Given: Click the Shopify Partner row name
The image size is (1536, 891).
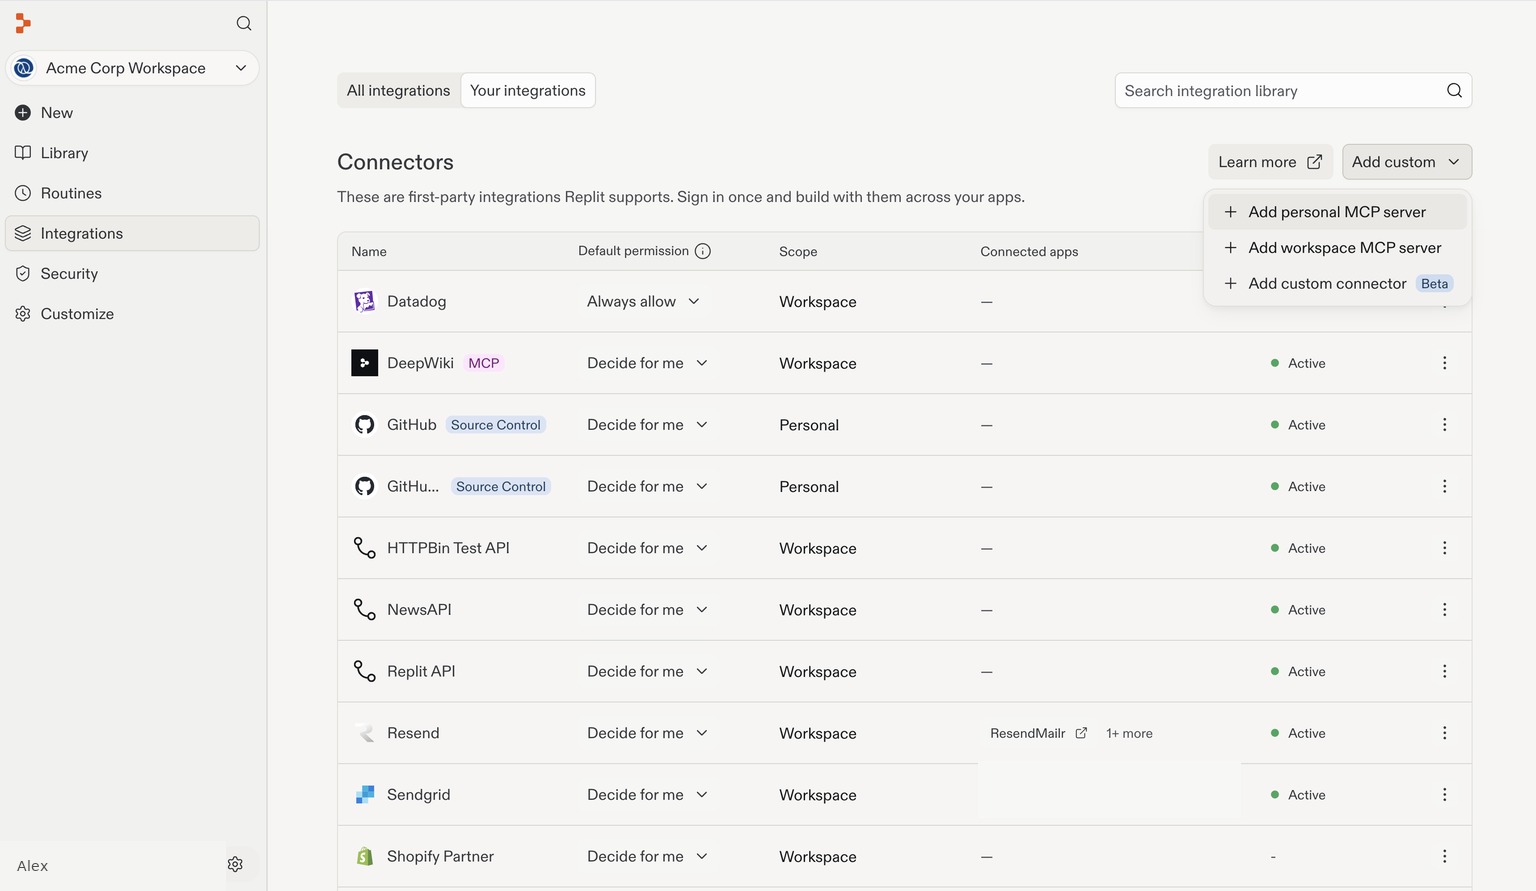Looking at the screenshot, I should 440,857.
